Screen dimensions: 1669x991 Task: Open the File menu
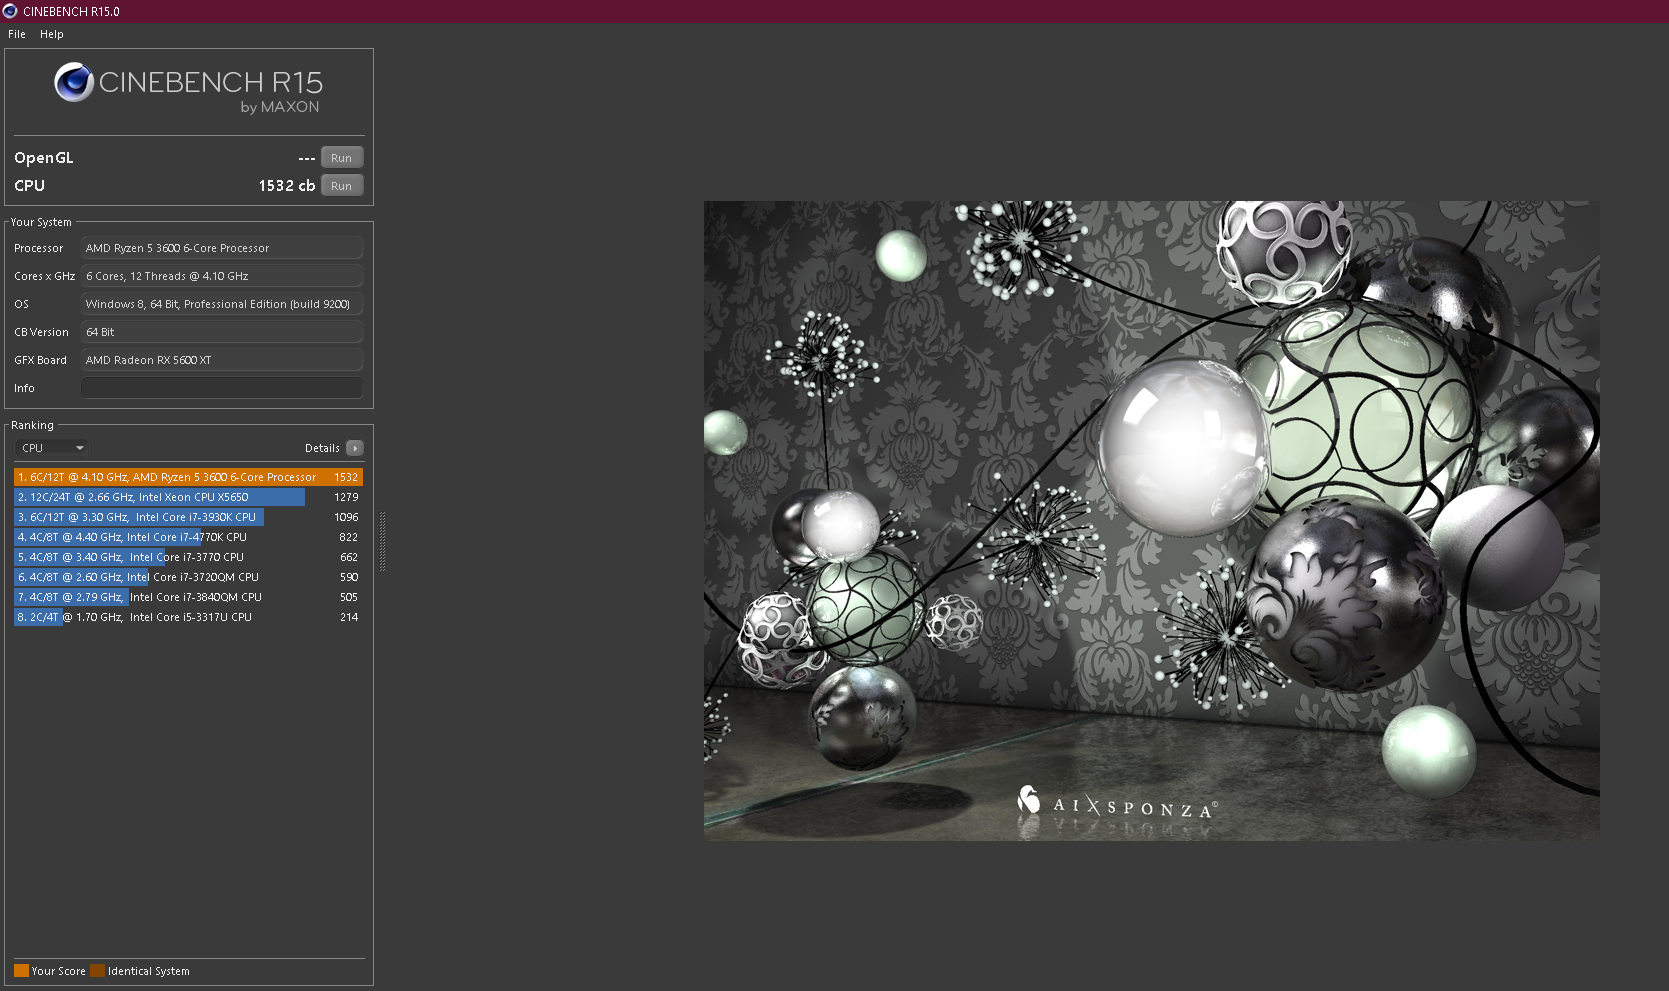[17, 34]
